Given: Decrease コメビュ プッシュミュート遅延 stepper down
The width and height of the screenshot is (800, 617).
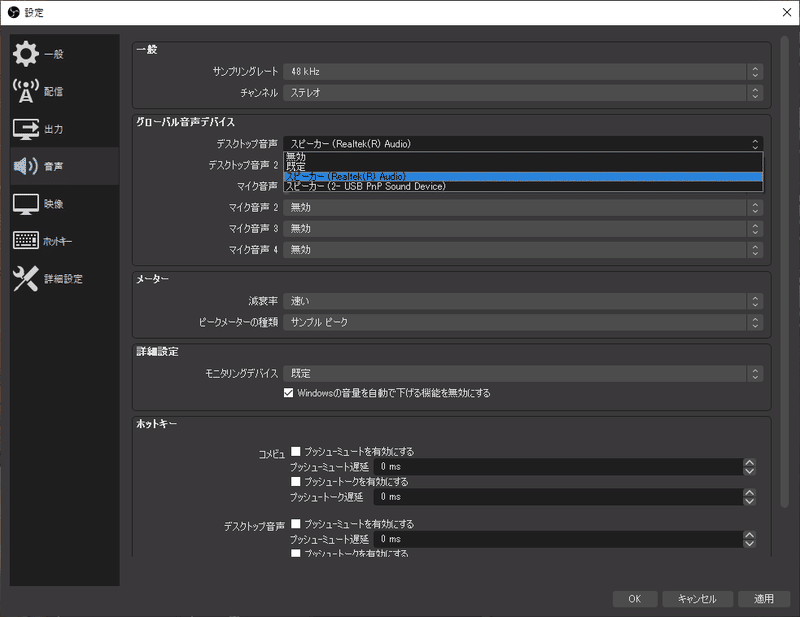Looking at the screenshot, I should pyautogui.click(x=749, y=471).
